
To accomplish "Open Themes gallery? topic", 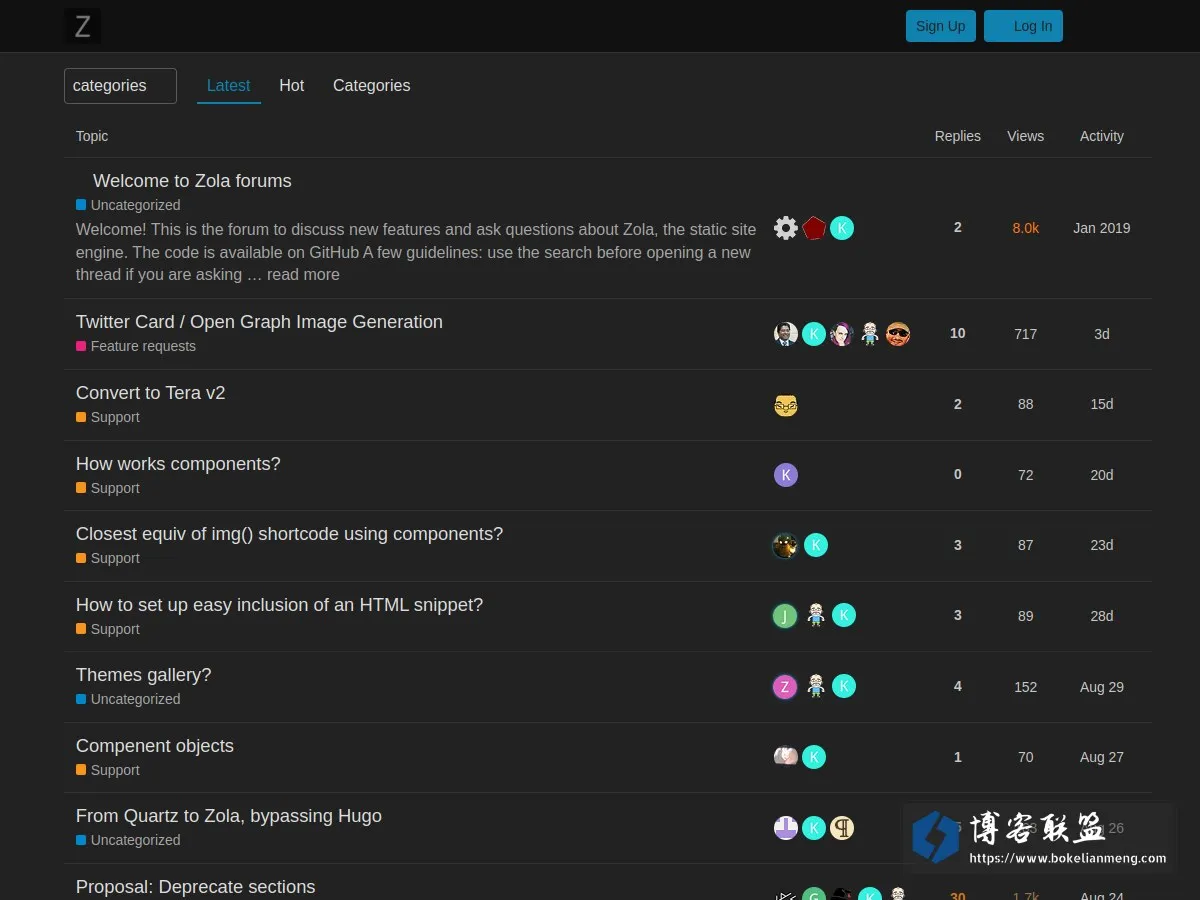I will (x=144, y=675).
